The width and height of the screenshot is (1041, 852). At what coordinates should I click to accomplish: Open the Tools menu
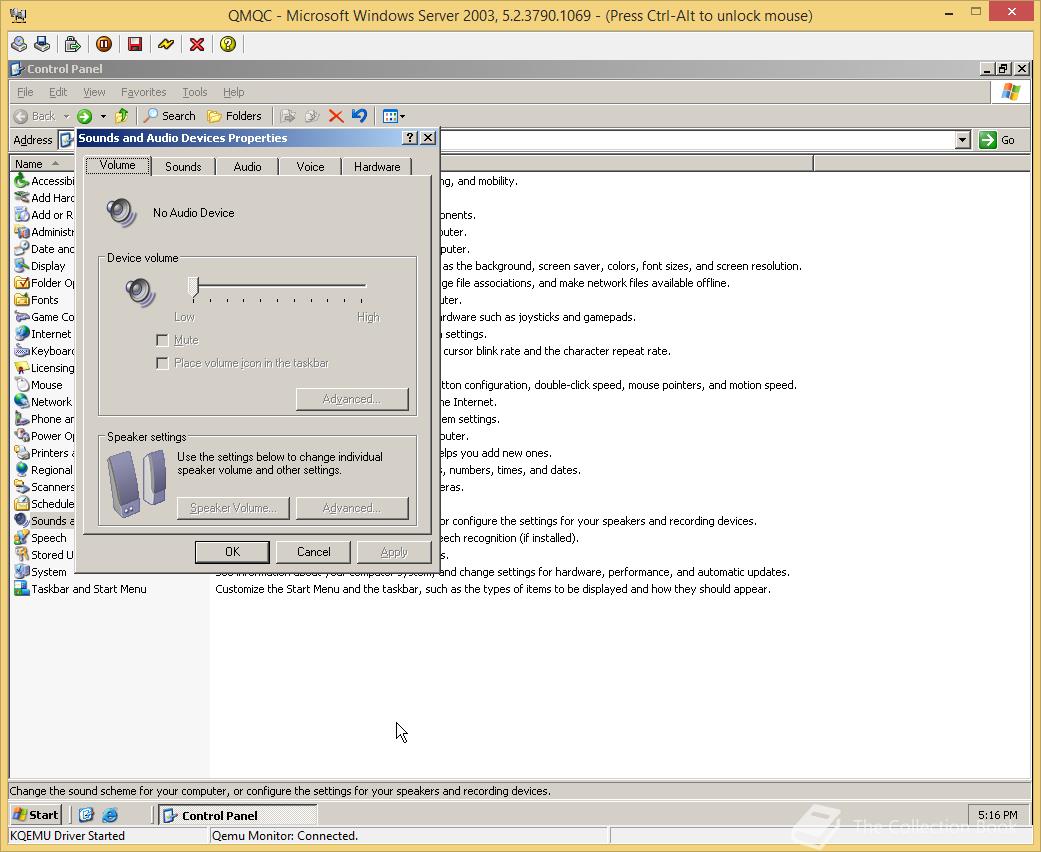[195, 92]
